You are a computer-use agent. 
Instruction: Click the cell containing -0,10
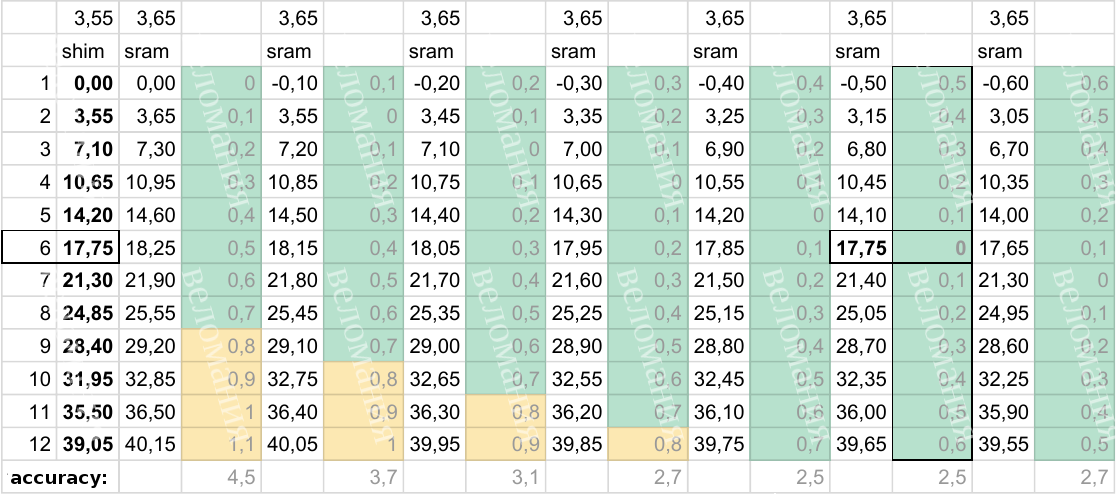294,86
